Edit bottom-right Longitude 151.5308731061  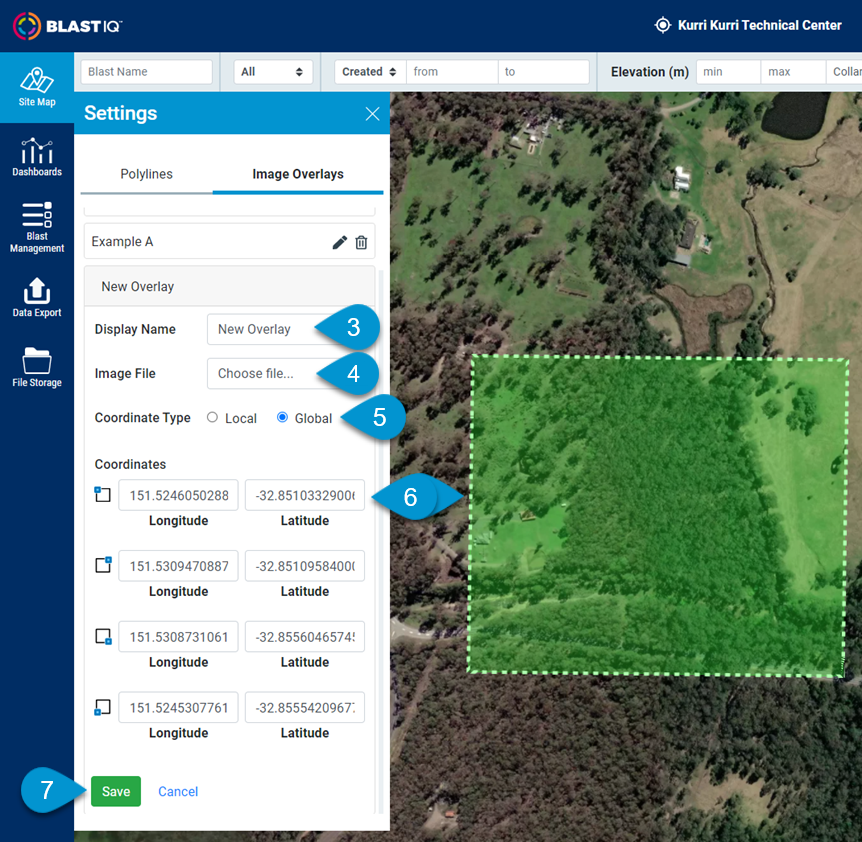pos(179,637)
